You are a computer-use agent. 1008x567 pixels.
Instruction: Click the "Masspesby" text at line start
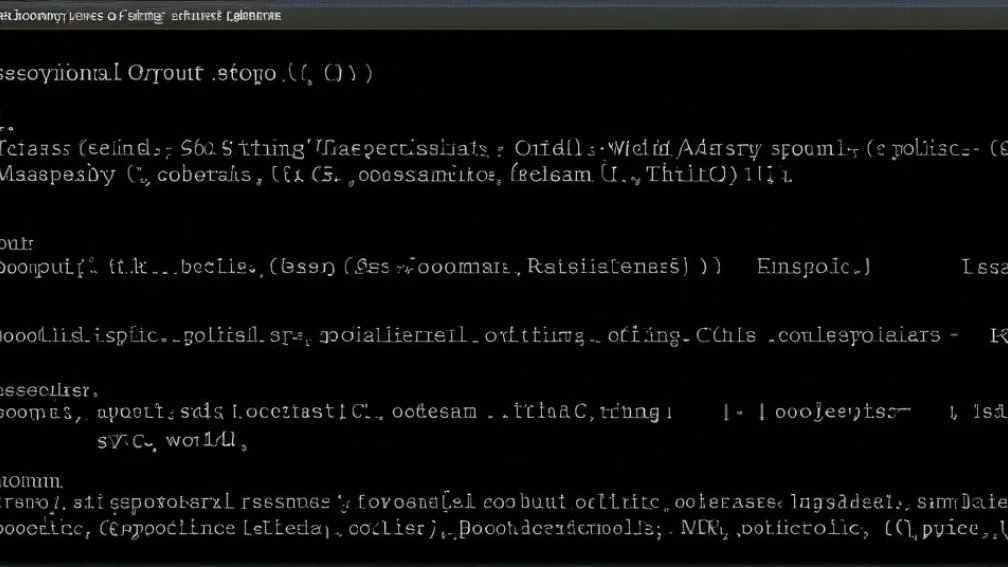tap(57, 176)
